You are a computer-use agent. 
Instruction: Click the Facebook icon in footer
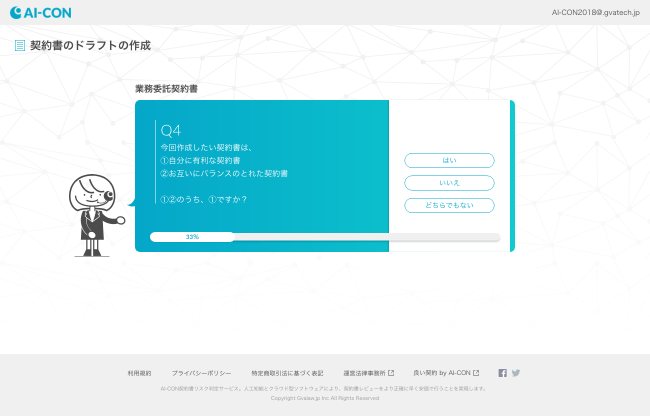(x=503, y=373)
